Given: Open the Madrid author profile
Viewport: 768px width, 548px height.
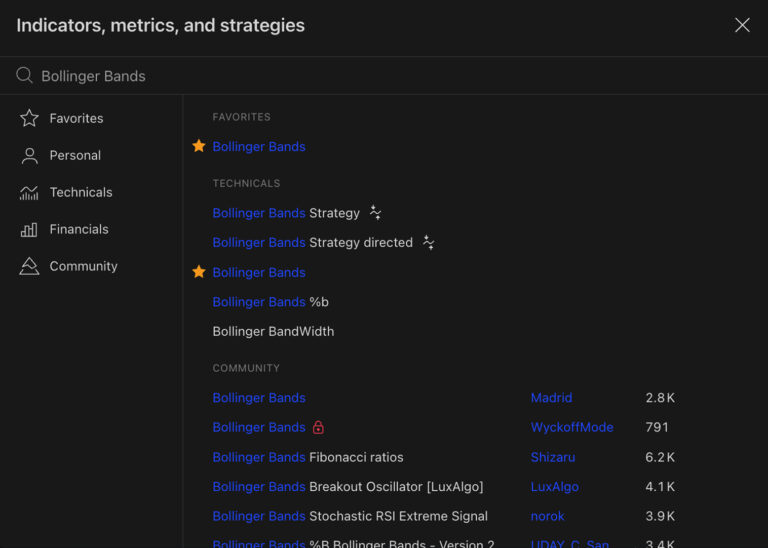Looking at the screenshot, I should (551, 398).
